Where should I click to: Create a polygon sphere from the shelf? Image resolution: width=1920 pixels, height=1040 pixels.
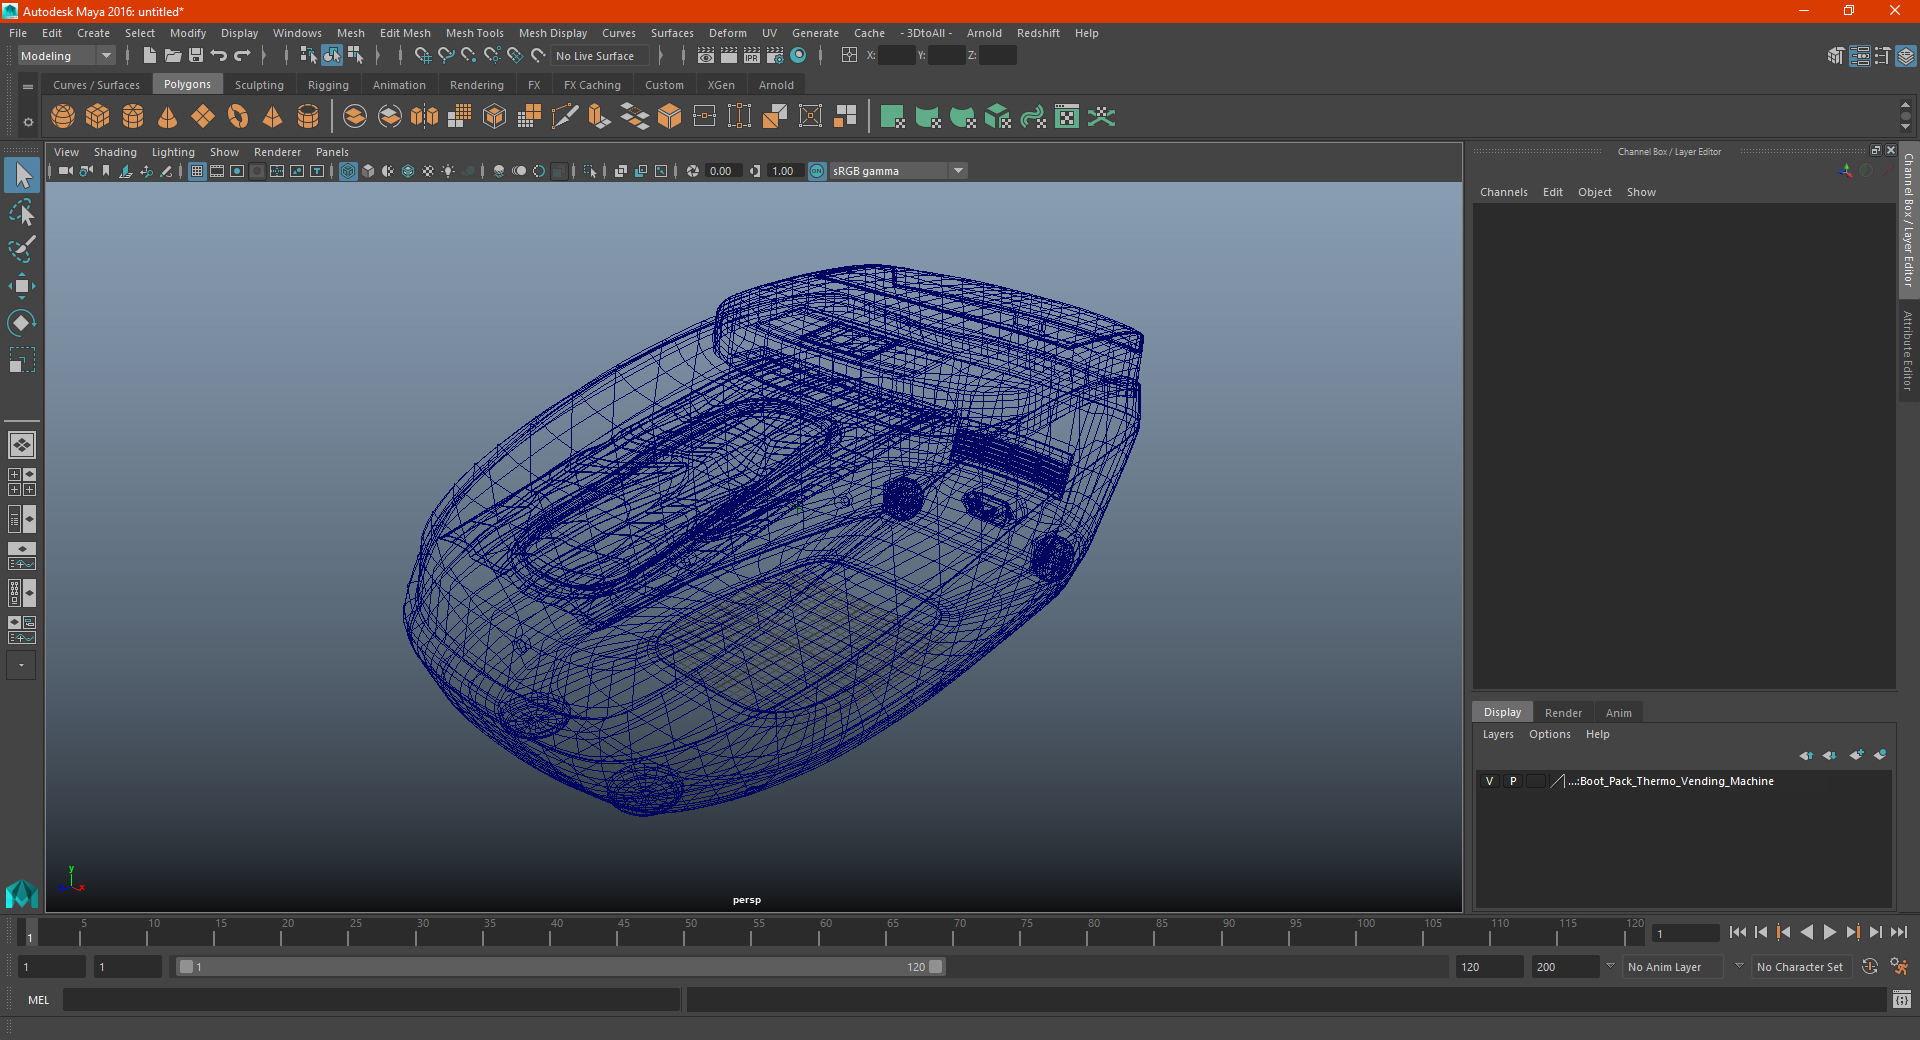[63, 117]
